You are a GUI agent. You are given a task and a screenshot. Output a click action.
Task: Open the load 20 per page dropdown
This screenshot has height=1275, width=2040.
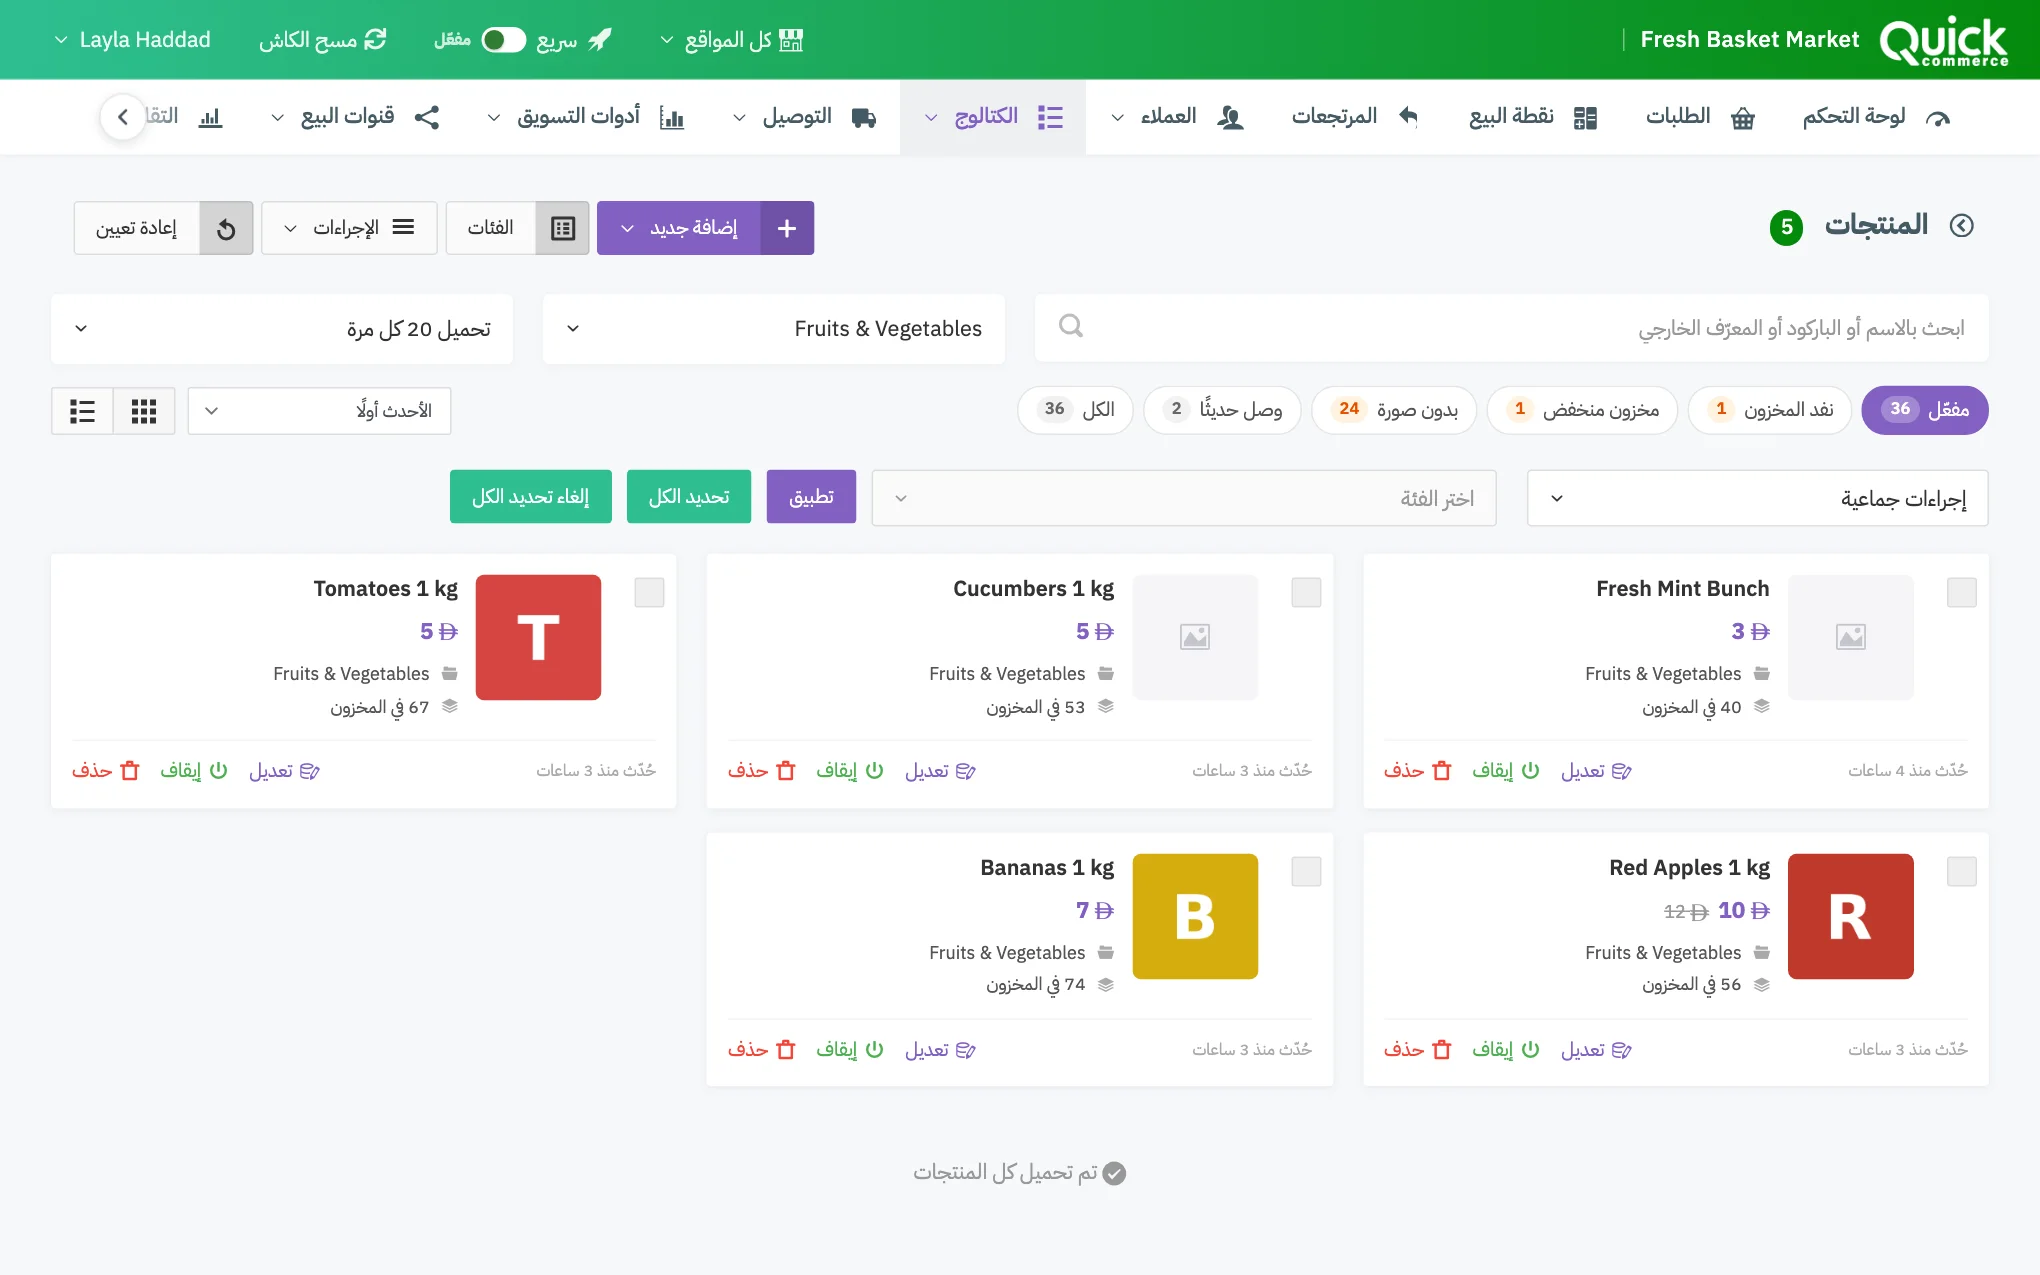282,329
